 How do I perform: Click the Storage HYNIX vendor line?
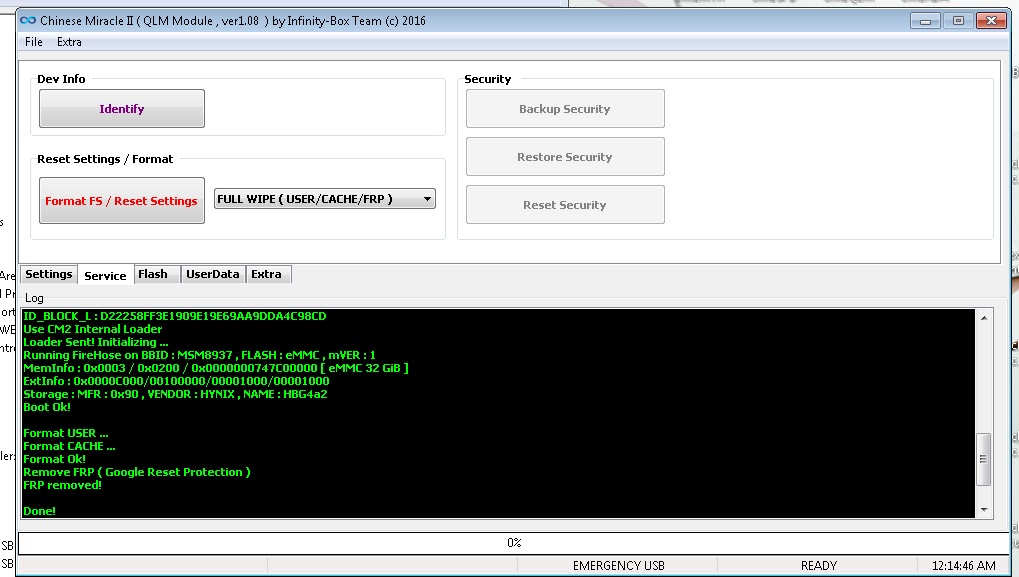pyautogui.click(x=175, y=394)
